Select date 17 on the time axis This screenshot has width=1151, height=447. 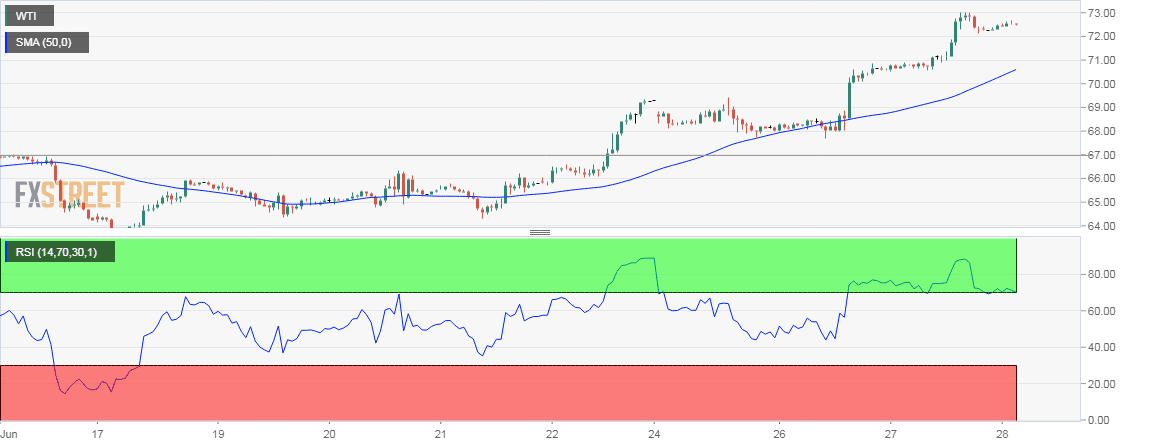[x=96, y=435]
